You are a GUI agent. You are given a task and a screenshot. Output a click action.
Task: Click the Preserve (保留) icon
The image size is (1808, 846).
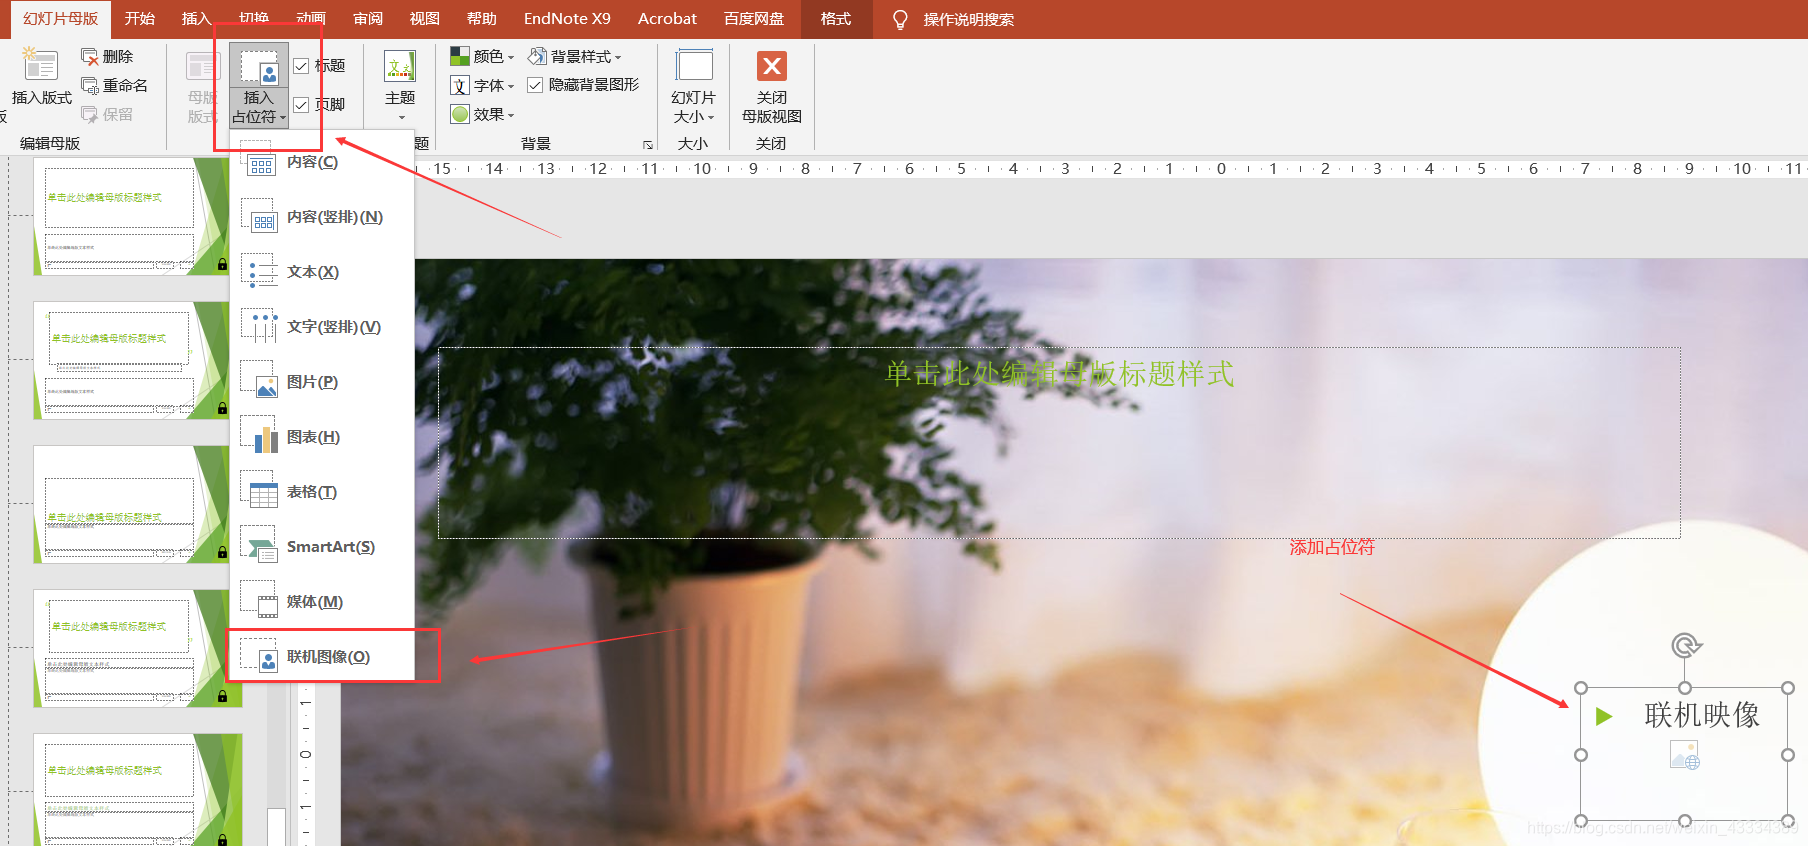pos(90,115)
